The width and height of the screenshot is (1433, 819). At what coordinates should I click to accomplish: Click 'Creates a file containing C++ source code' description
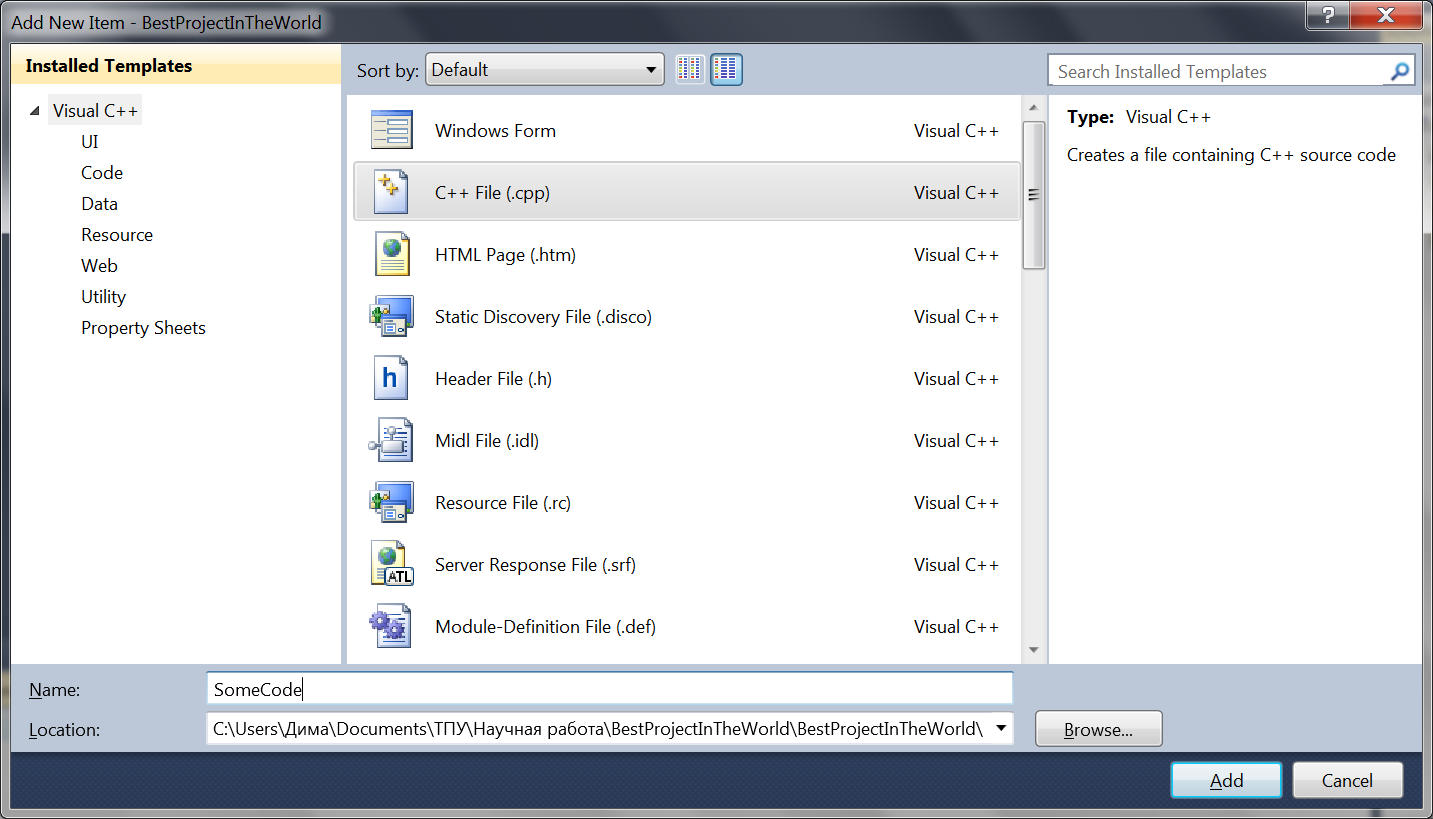tap(1231, 155)
